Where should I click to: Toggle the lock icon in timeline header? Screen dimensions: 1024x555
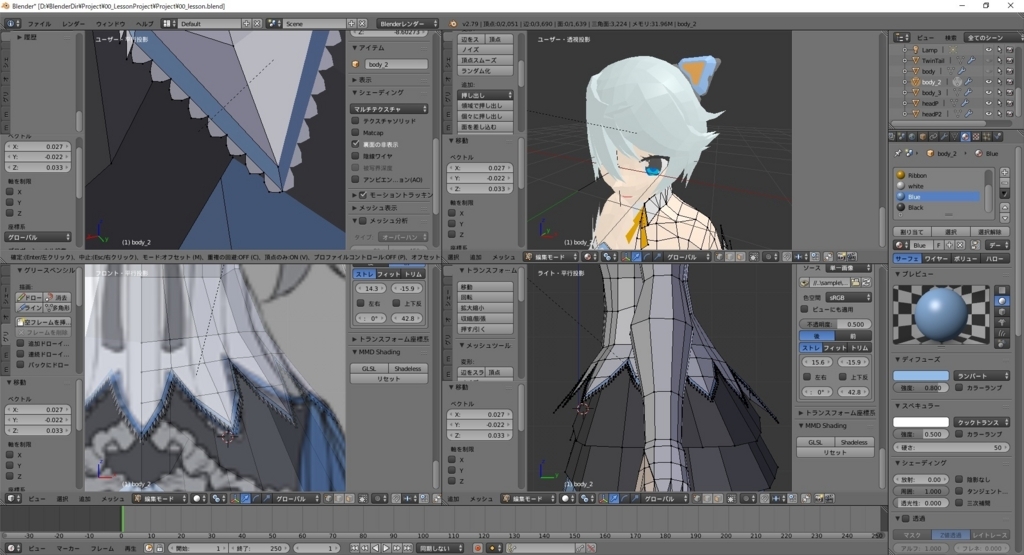pyautogui.click(x=159, y=548)
